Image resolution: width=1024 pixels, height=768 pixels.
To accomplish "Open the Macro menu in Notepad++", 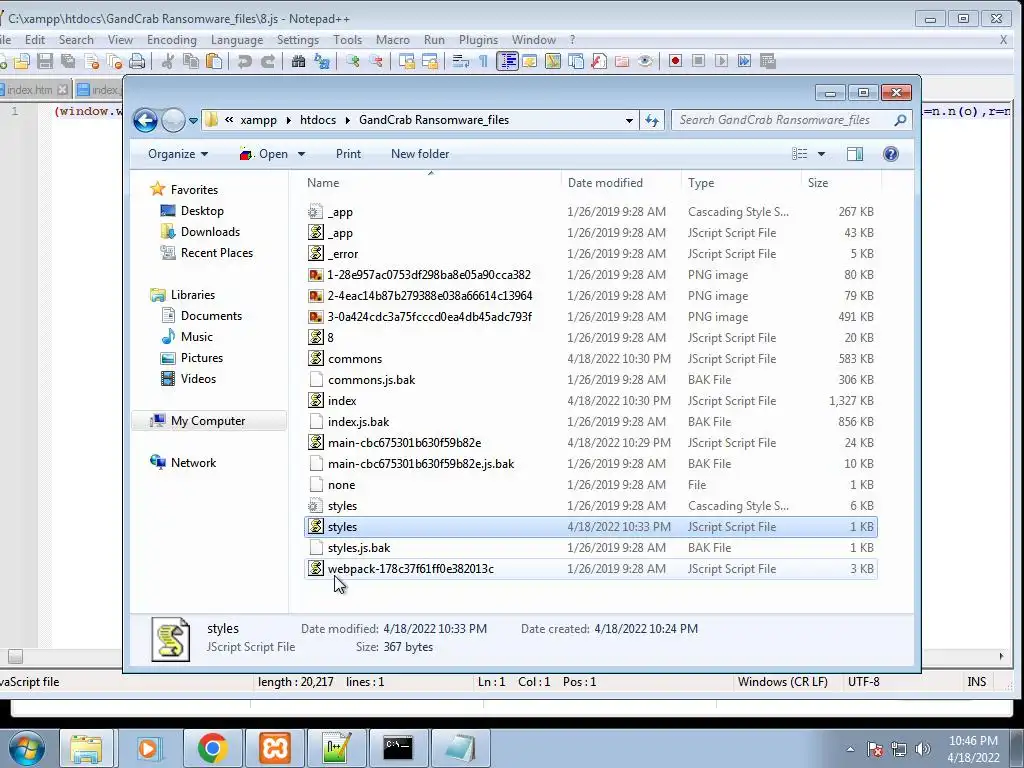I will [x=392, y=40].
